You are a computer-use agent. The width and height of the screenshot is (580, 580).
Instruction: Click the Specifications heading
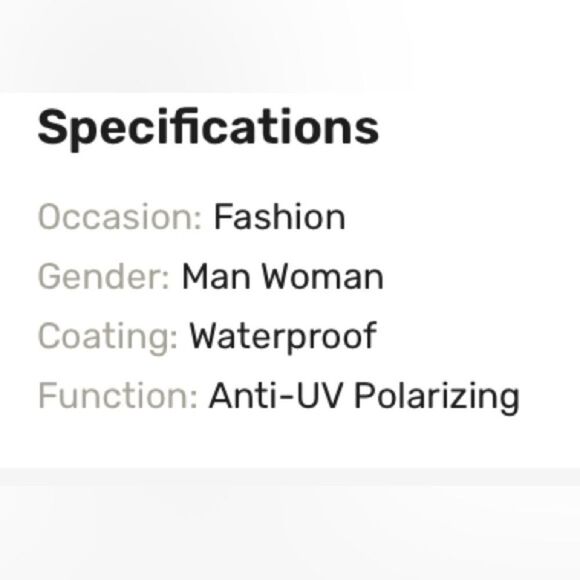[208, 129]
